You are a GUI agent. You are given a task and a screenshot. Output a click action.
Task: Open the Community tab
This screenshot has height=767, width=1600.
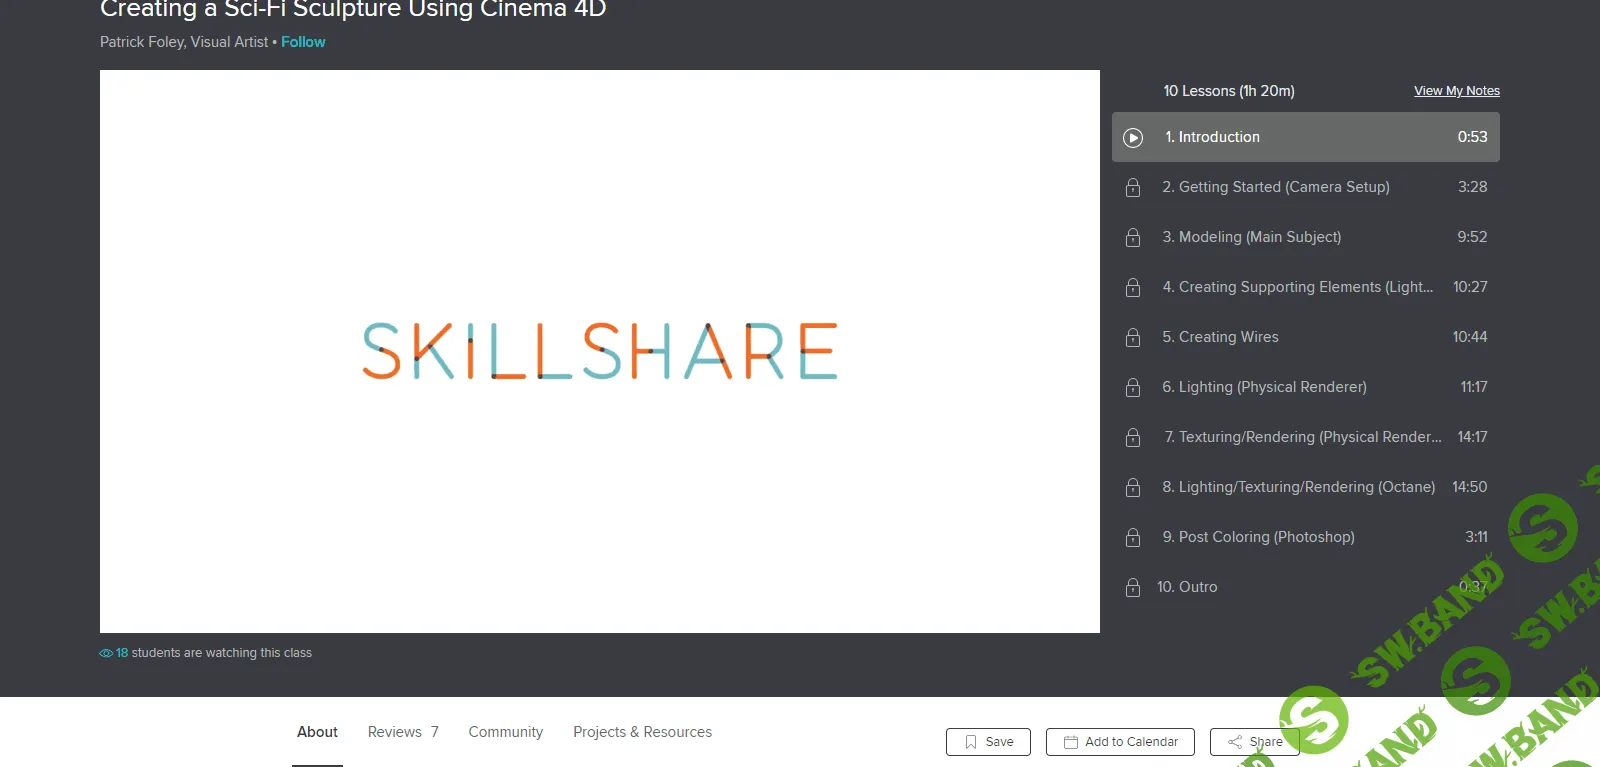coord(505,732)
